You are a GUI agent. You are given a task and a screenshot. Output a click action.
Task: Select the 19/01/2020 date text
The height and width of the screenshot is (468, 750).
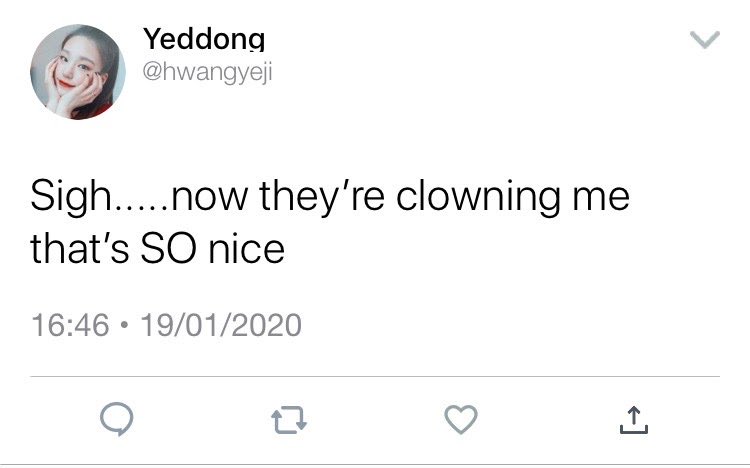pos(221,325)
